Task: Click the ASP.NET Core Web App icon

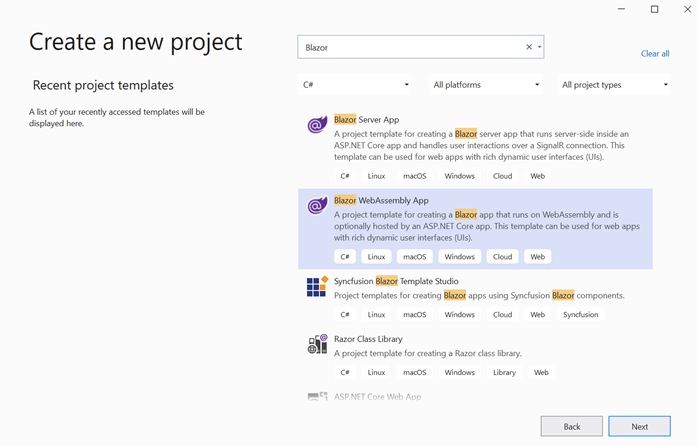Action: pos(317,397)
